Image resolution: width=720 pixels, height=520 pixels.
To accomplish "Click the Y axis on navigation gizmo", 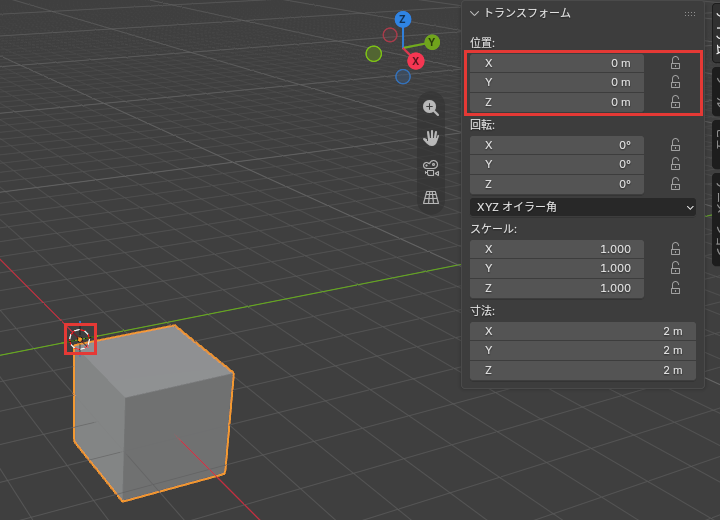I will pyautogui.click(x=432, y=42).
